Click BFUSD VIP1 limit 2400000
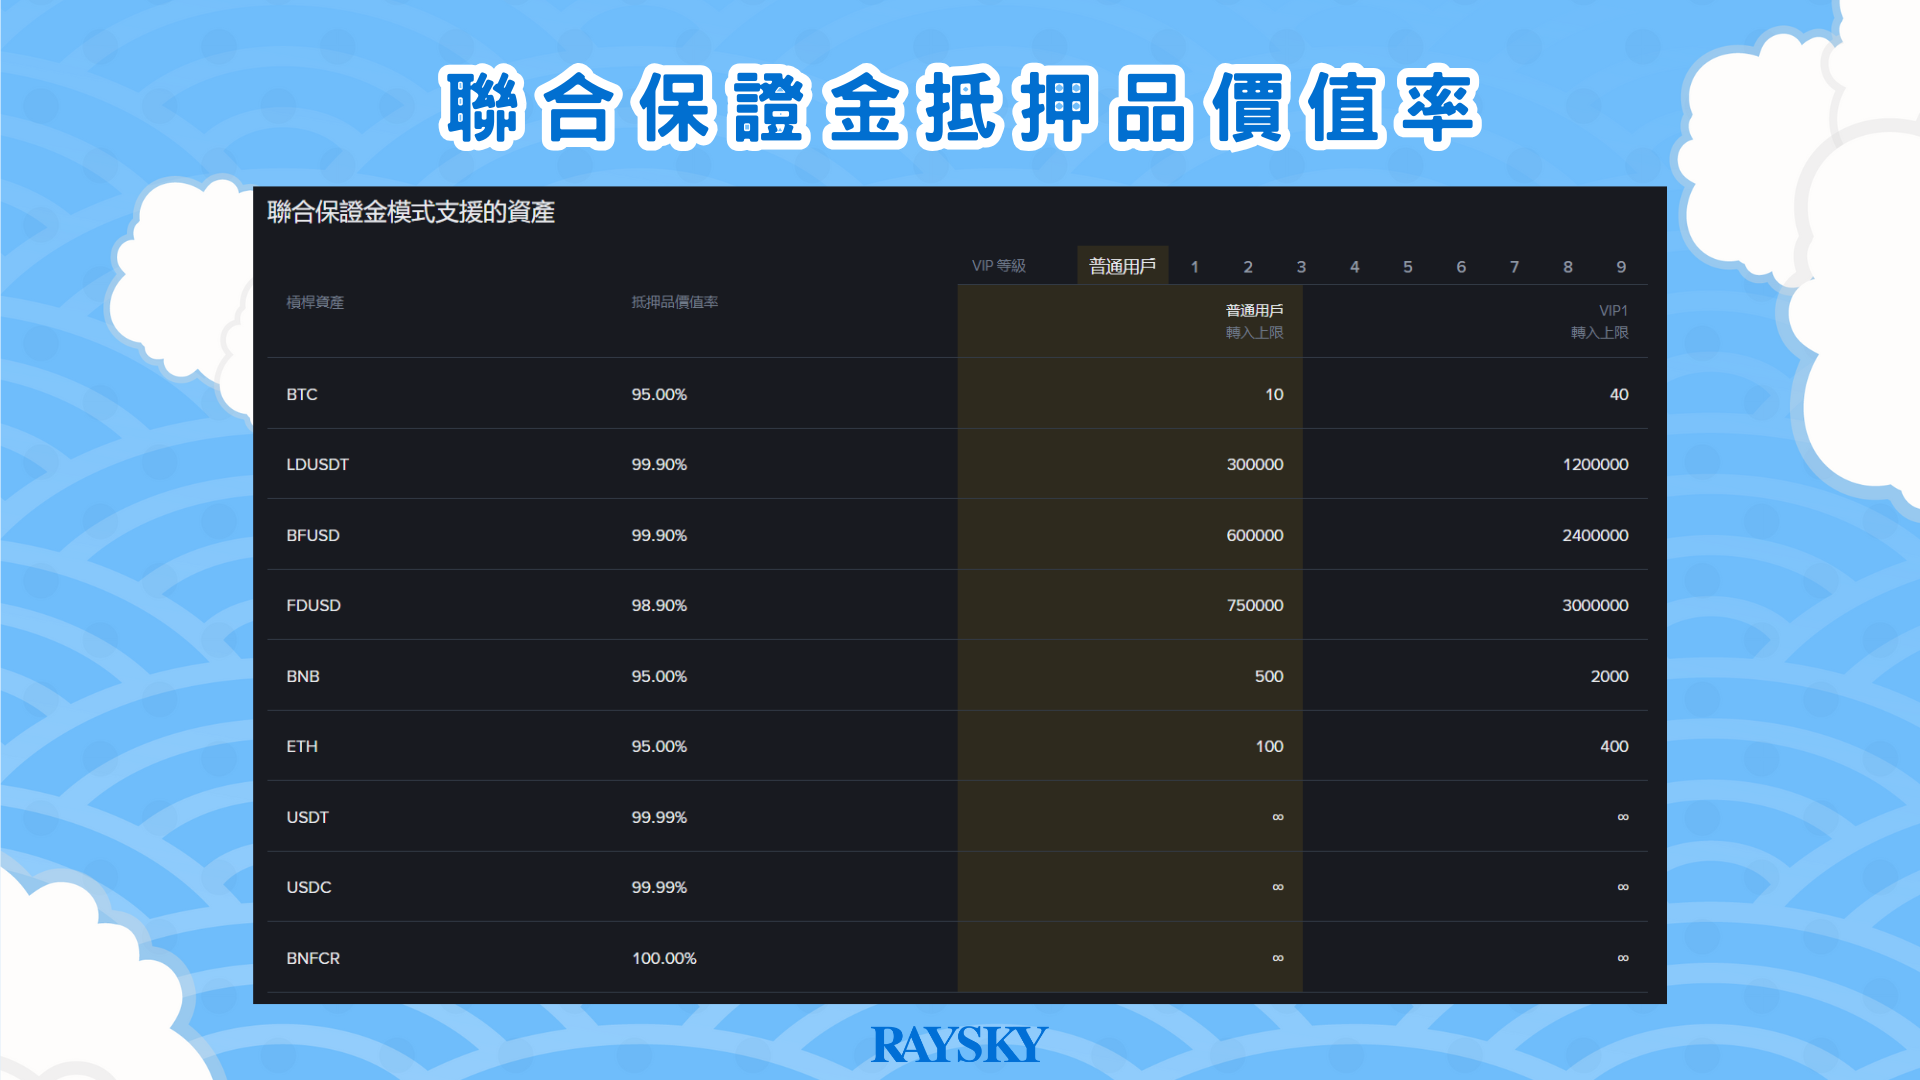Viewport: 1920px width, 1080px height. point(1596,535)
